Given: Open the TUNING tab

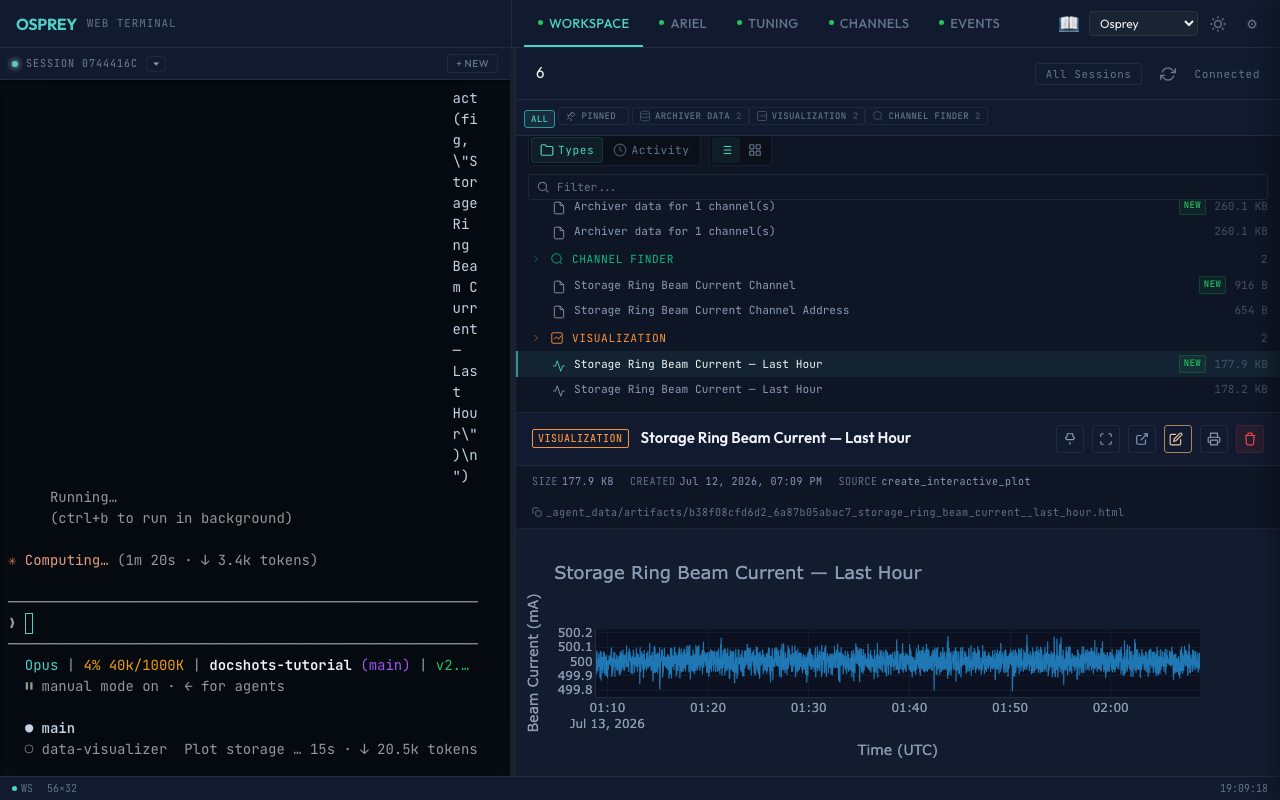Looking at the screenshot, I should pyautogui.click(x=767, y=23).
